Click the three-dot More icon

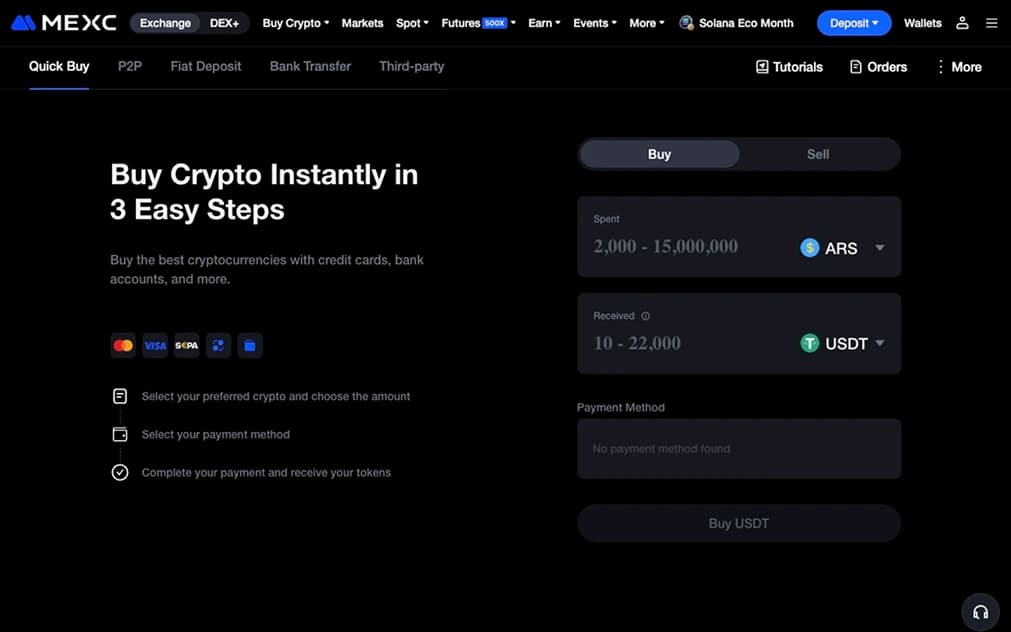941,66
